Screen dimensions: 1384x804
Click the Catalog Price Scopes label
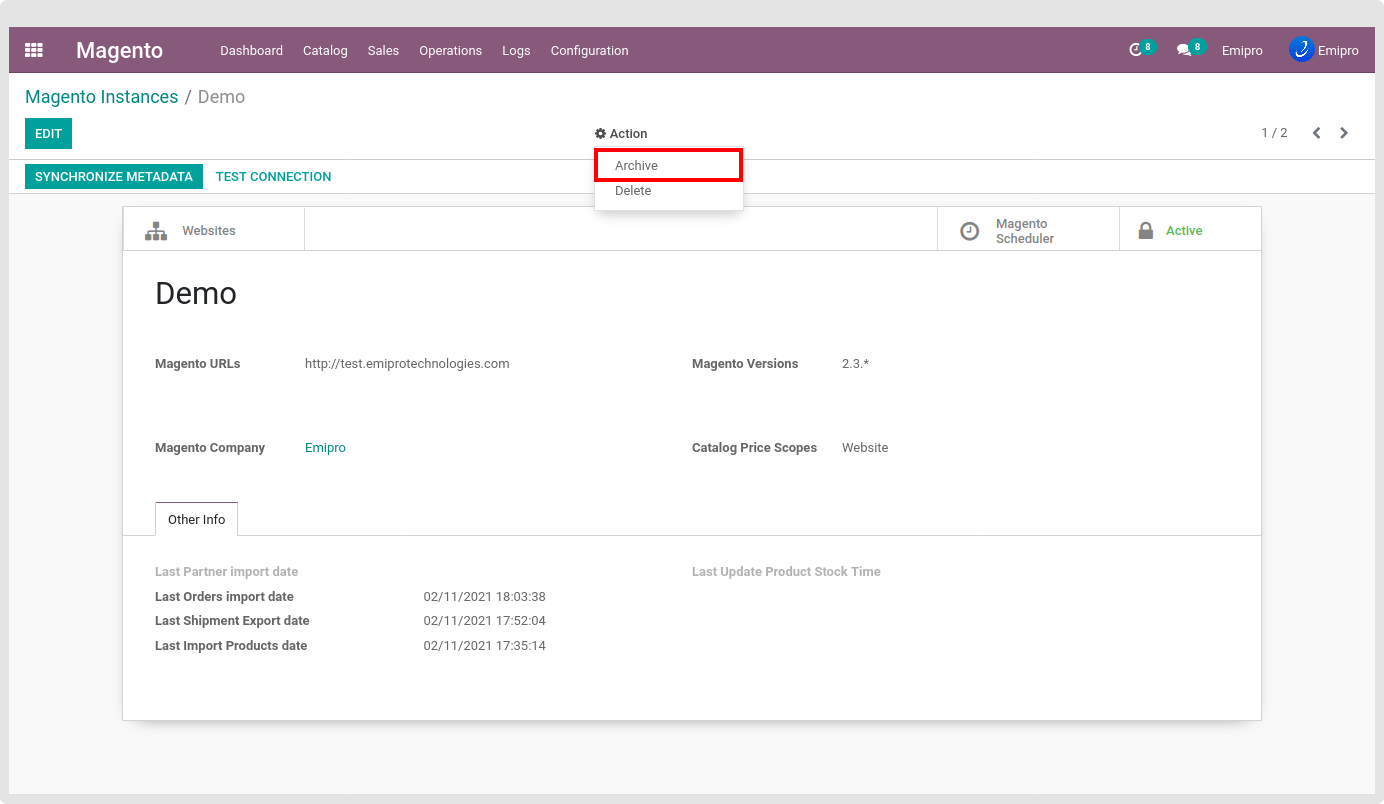point(754,448)
